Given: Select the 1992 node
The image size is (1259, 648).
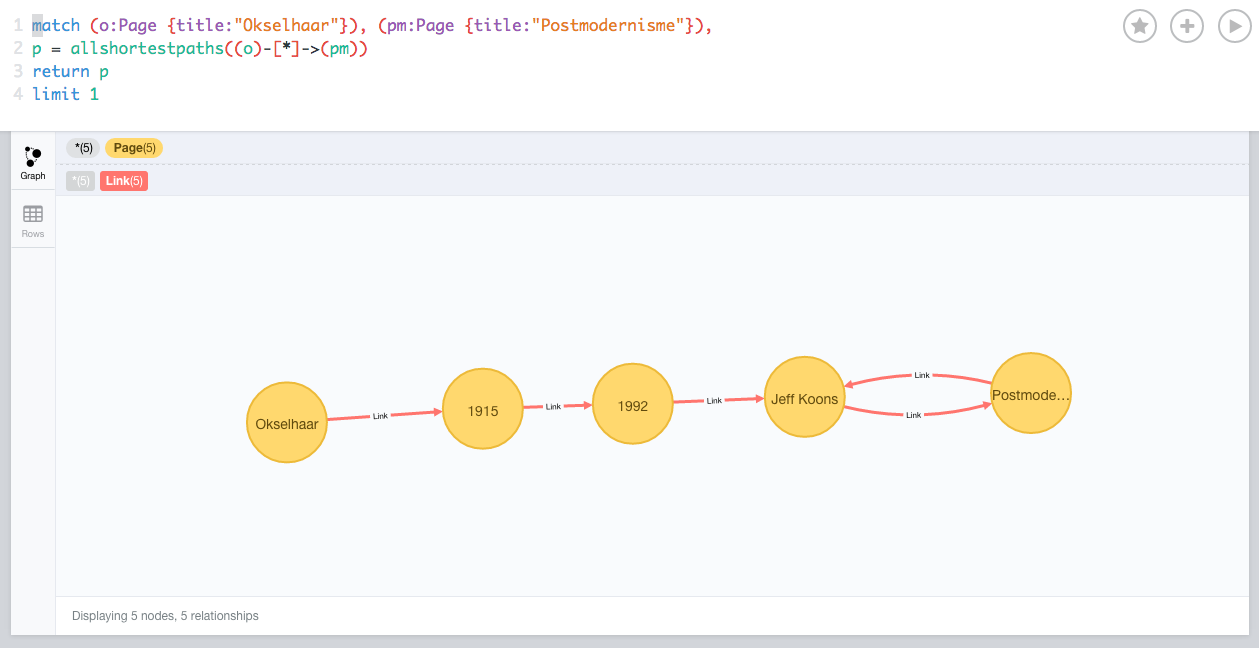Looking at the screenshot, I should pos(633,405).
